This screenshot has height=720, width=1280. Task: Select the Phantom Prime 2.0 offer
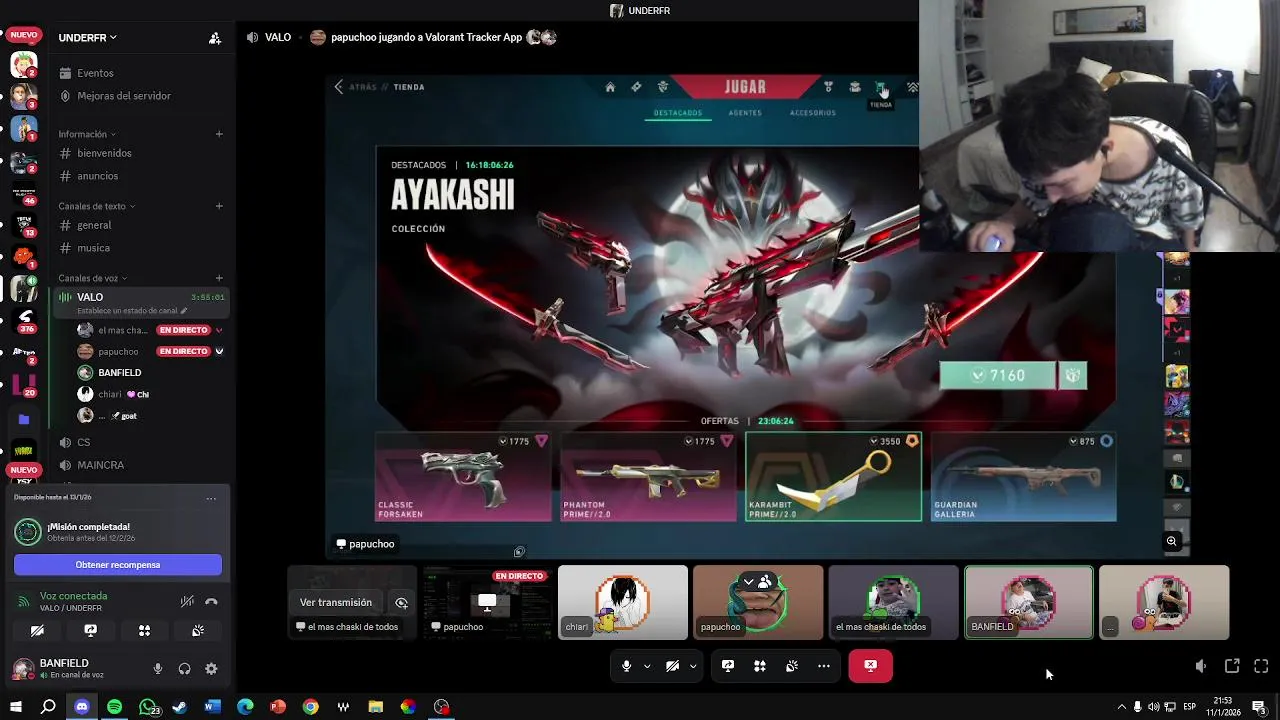coord(648,477)
